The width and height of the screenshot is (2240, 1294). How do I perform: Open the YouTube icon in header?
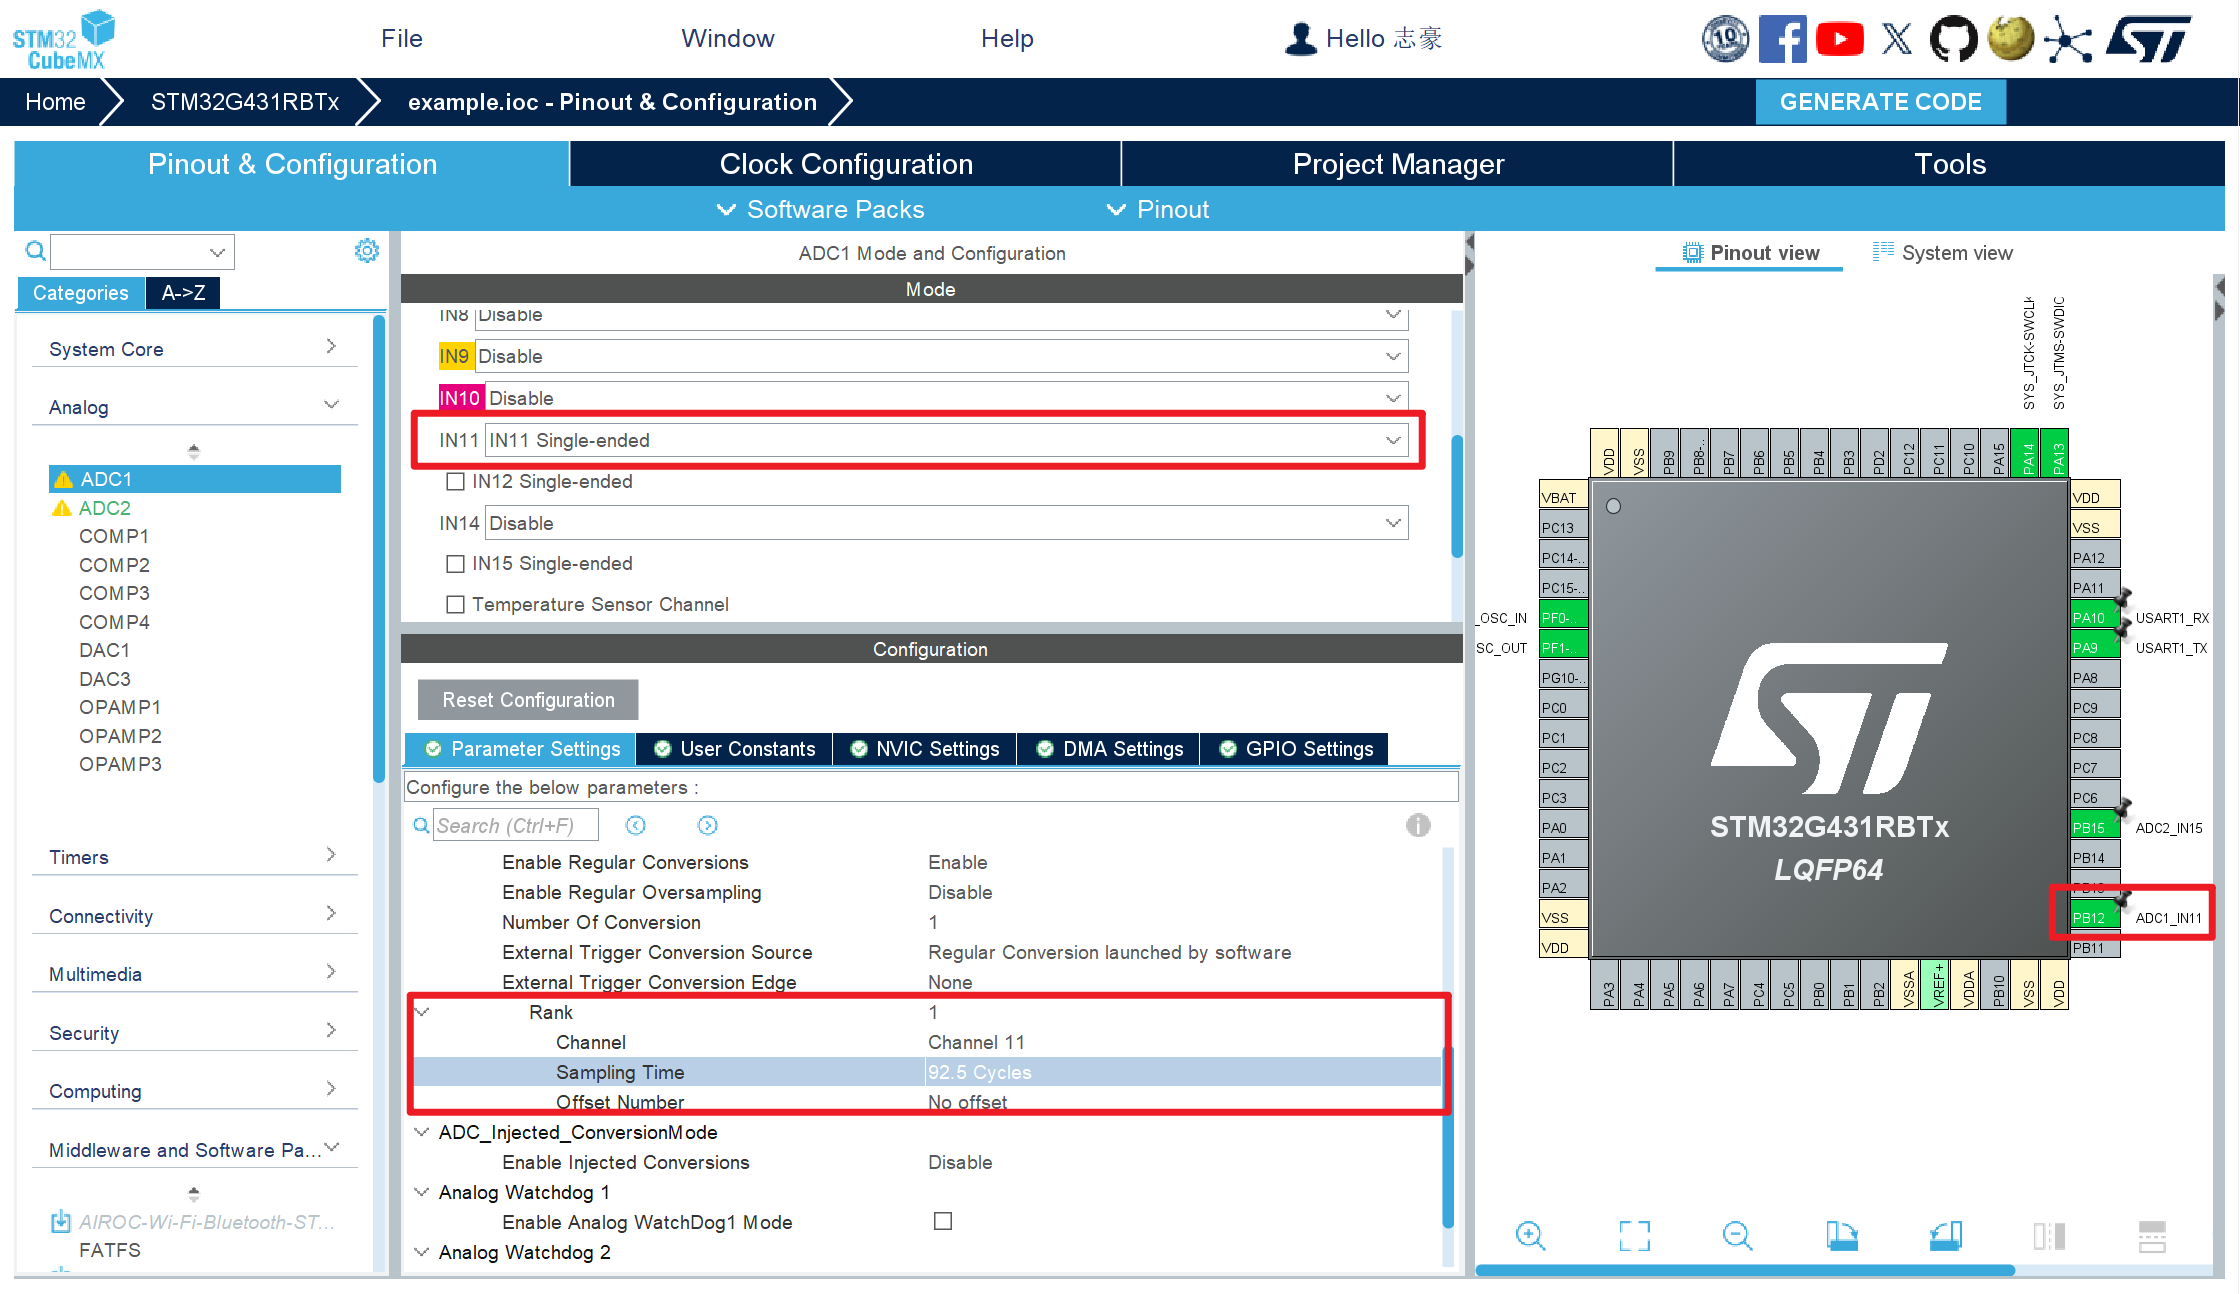click(1839, 39)
